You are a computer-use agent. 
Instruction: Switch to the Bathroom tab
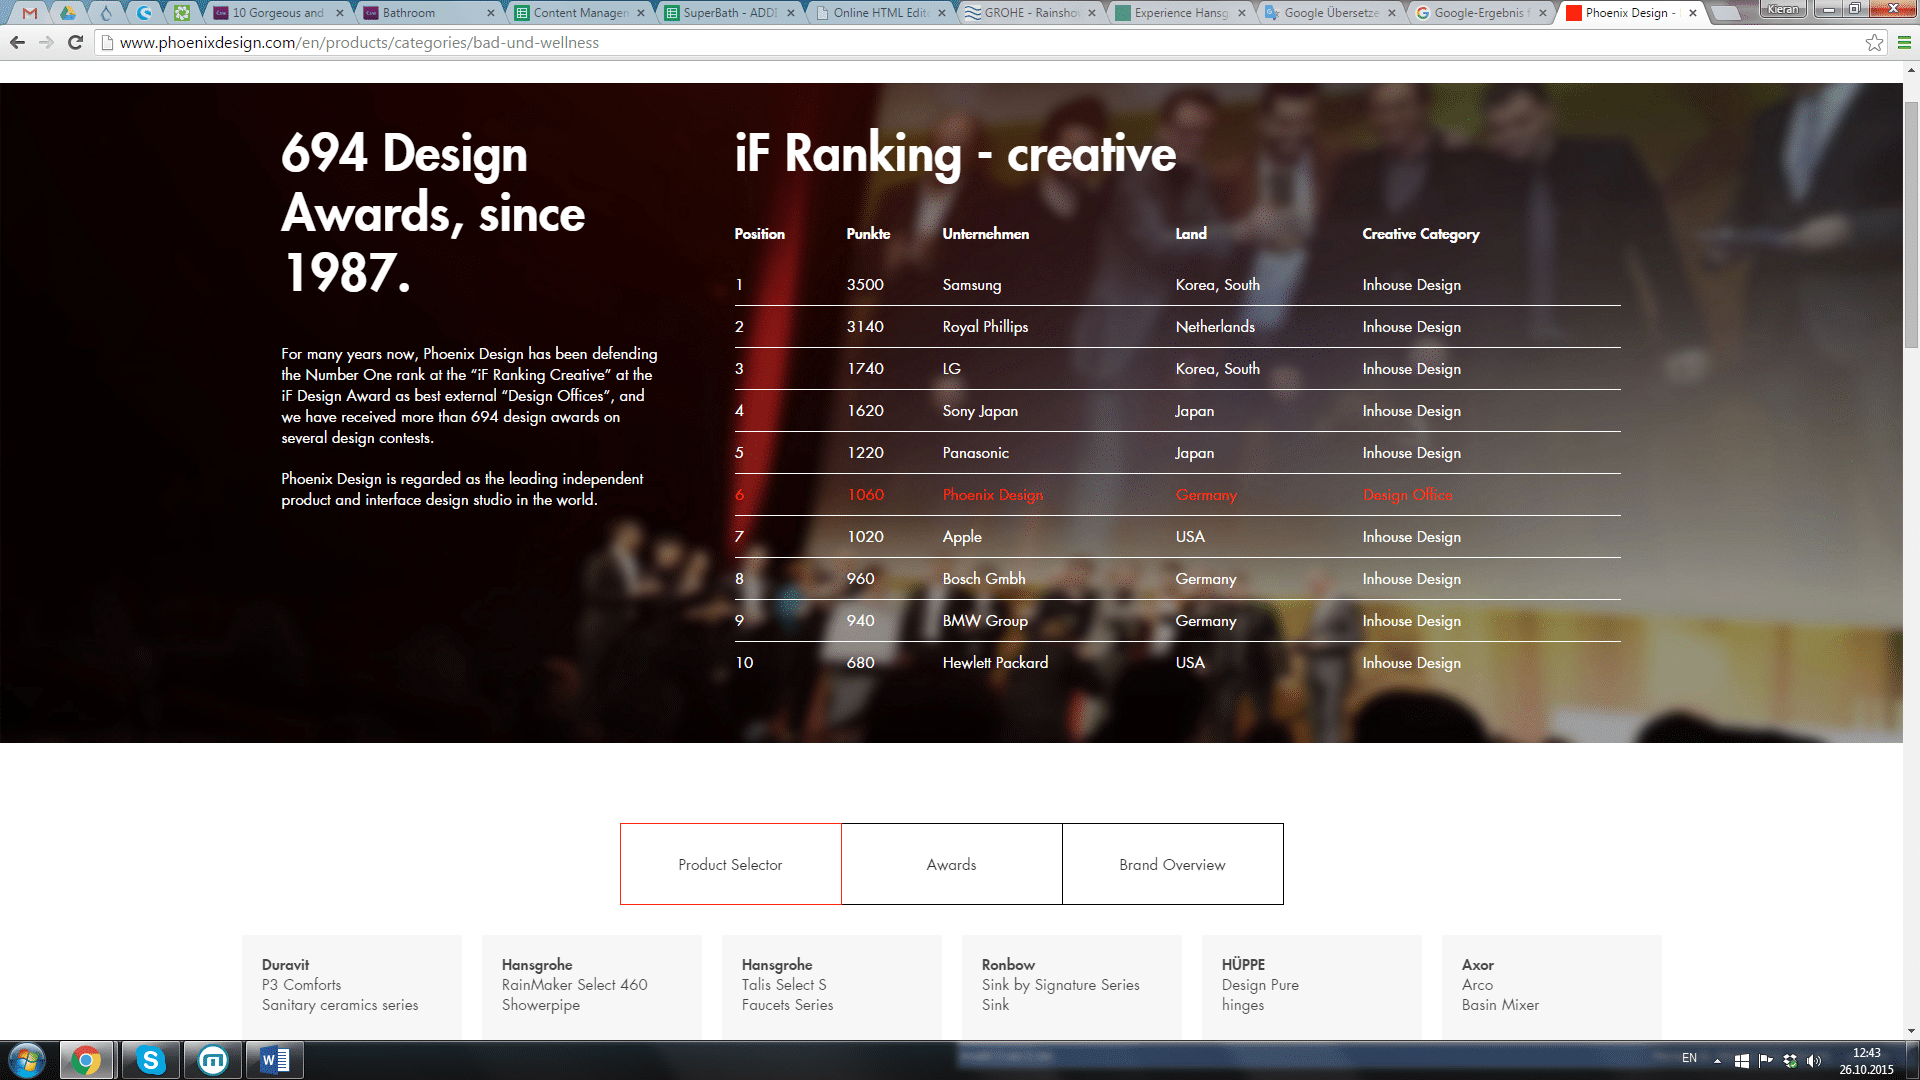click(x=428, y=13)
